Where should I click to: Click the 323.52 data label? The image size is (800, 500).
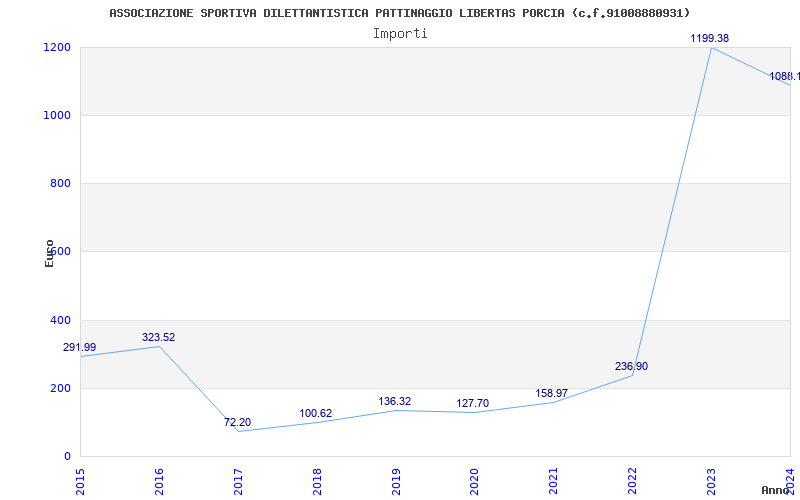pyautogui.click(x=159, y=337)
